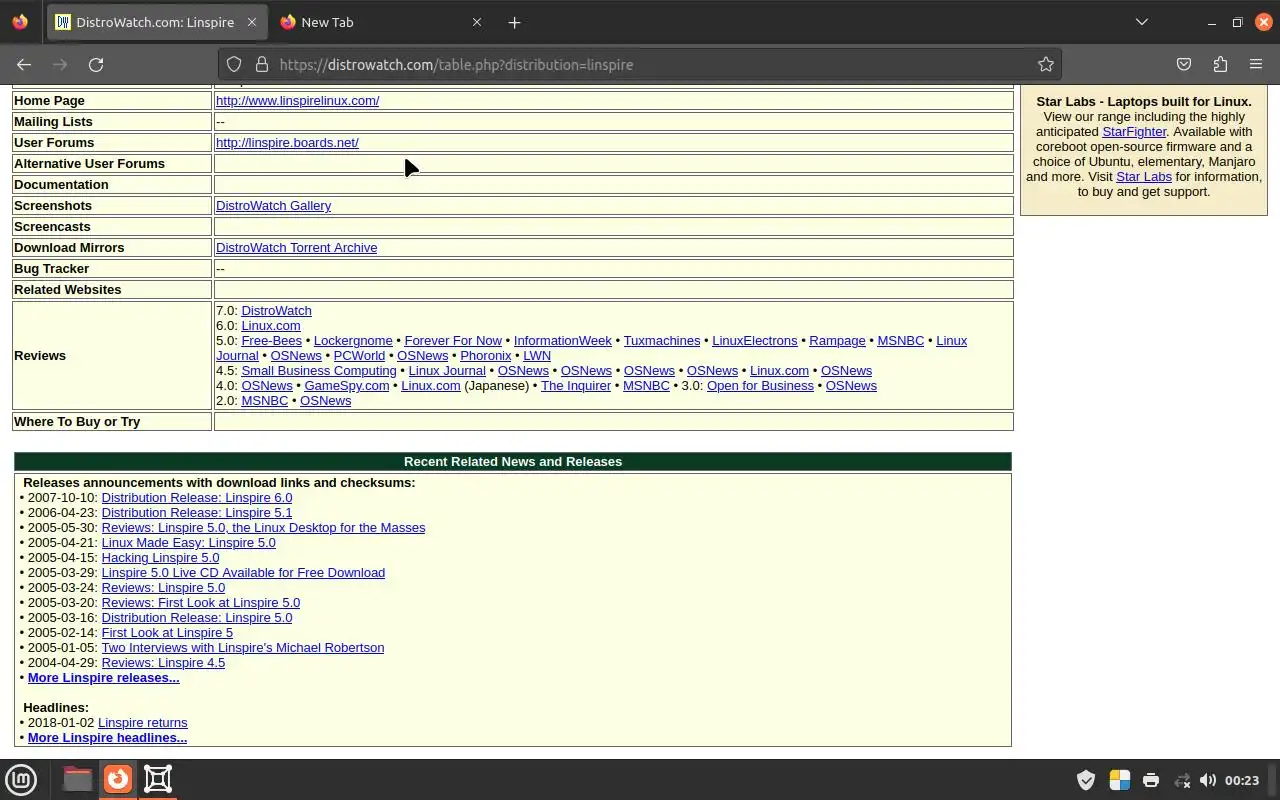Close the New Tab tab
Viewport: 1280px width, 800px height.
(477, 22)
